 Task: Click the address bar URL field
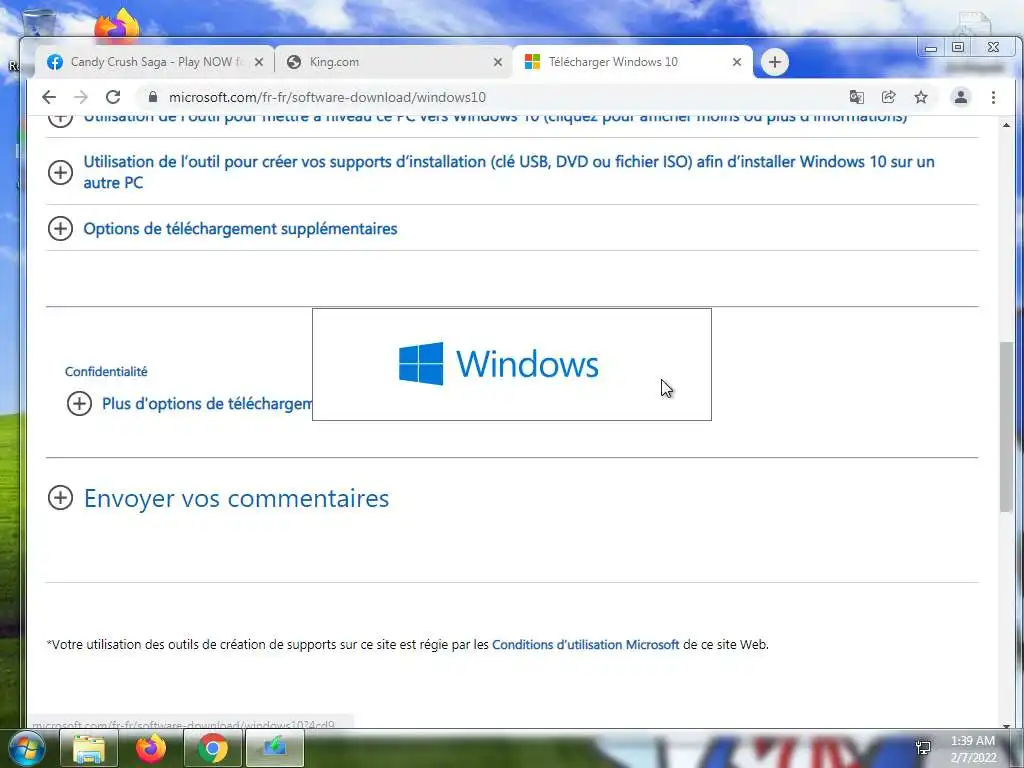(x=490, y=97)
